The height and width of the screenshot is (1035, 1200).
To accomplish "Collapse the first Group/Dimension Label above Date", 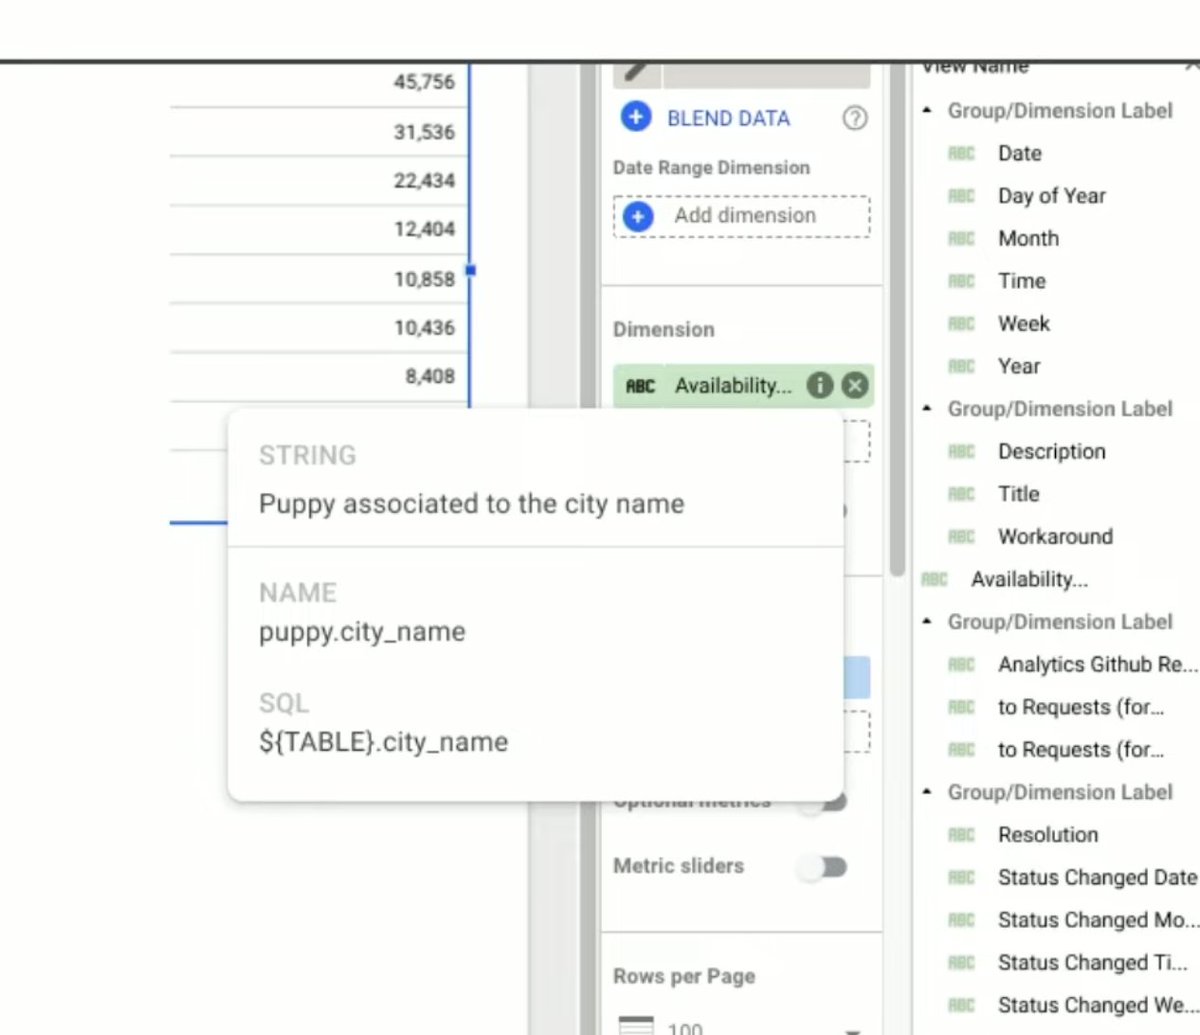I will [927, 110].
